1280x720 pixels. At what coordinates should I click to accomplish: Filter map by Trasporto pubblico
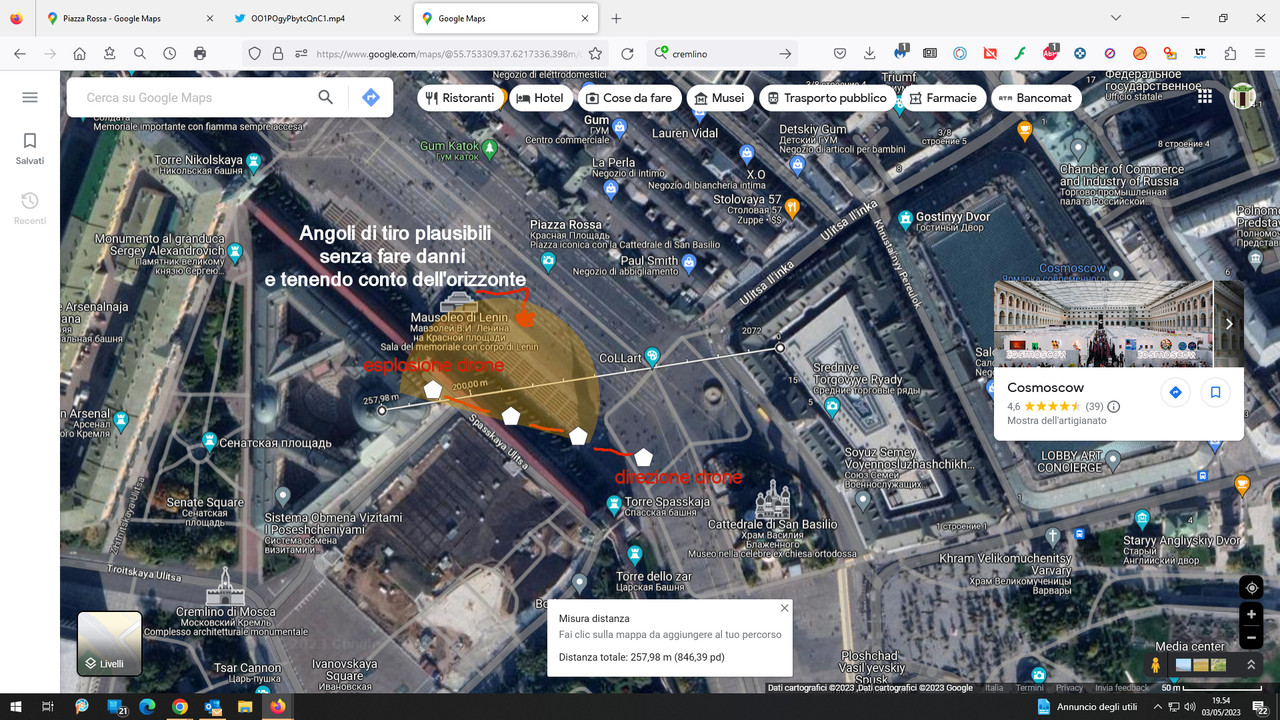pyautogui.click(x=826, y=98)
